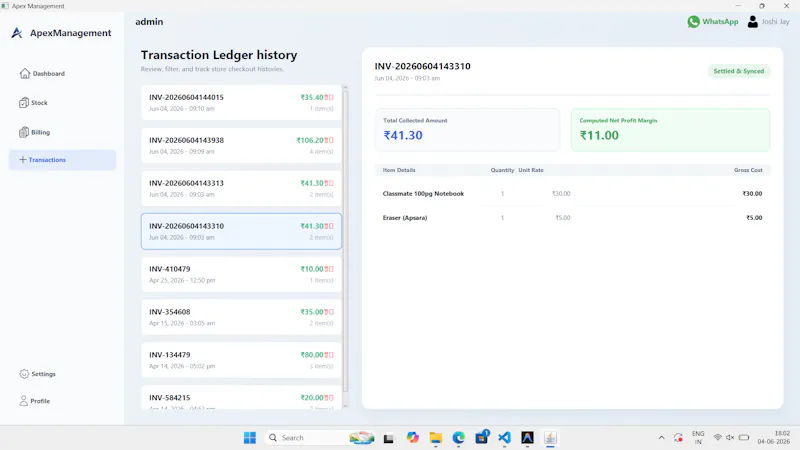The height and width of the screenshot is (450, 800).
Task: Click the ₹11.00 Computed Net Profit Margin
Action: click(599, 135)
